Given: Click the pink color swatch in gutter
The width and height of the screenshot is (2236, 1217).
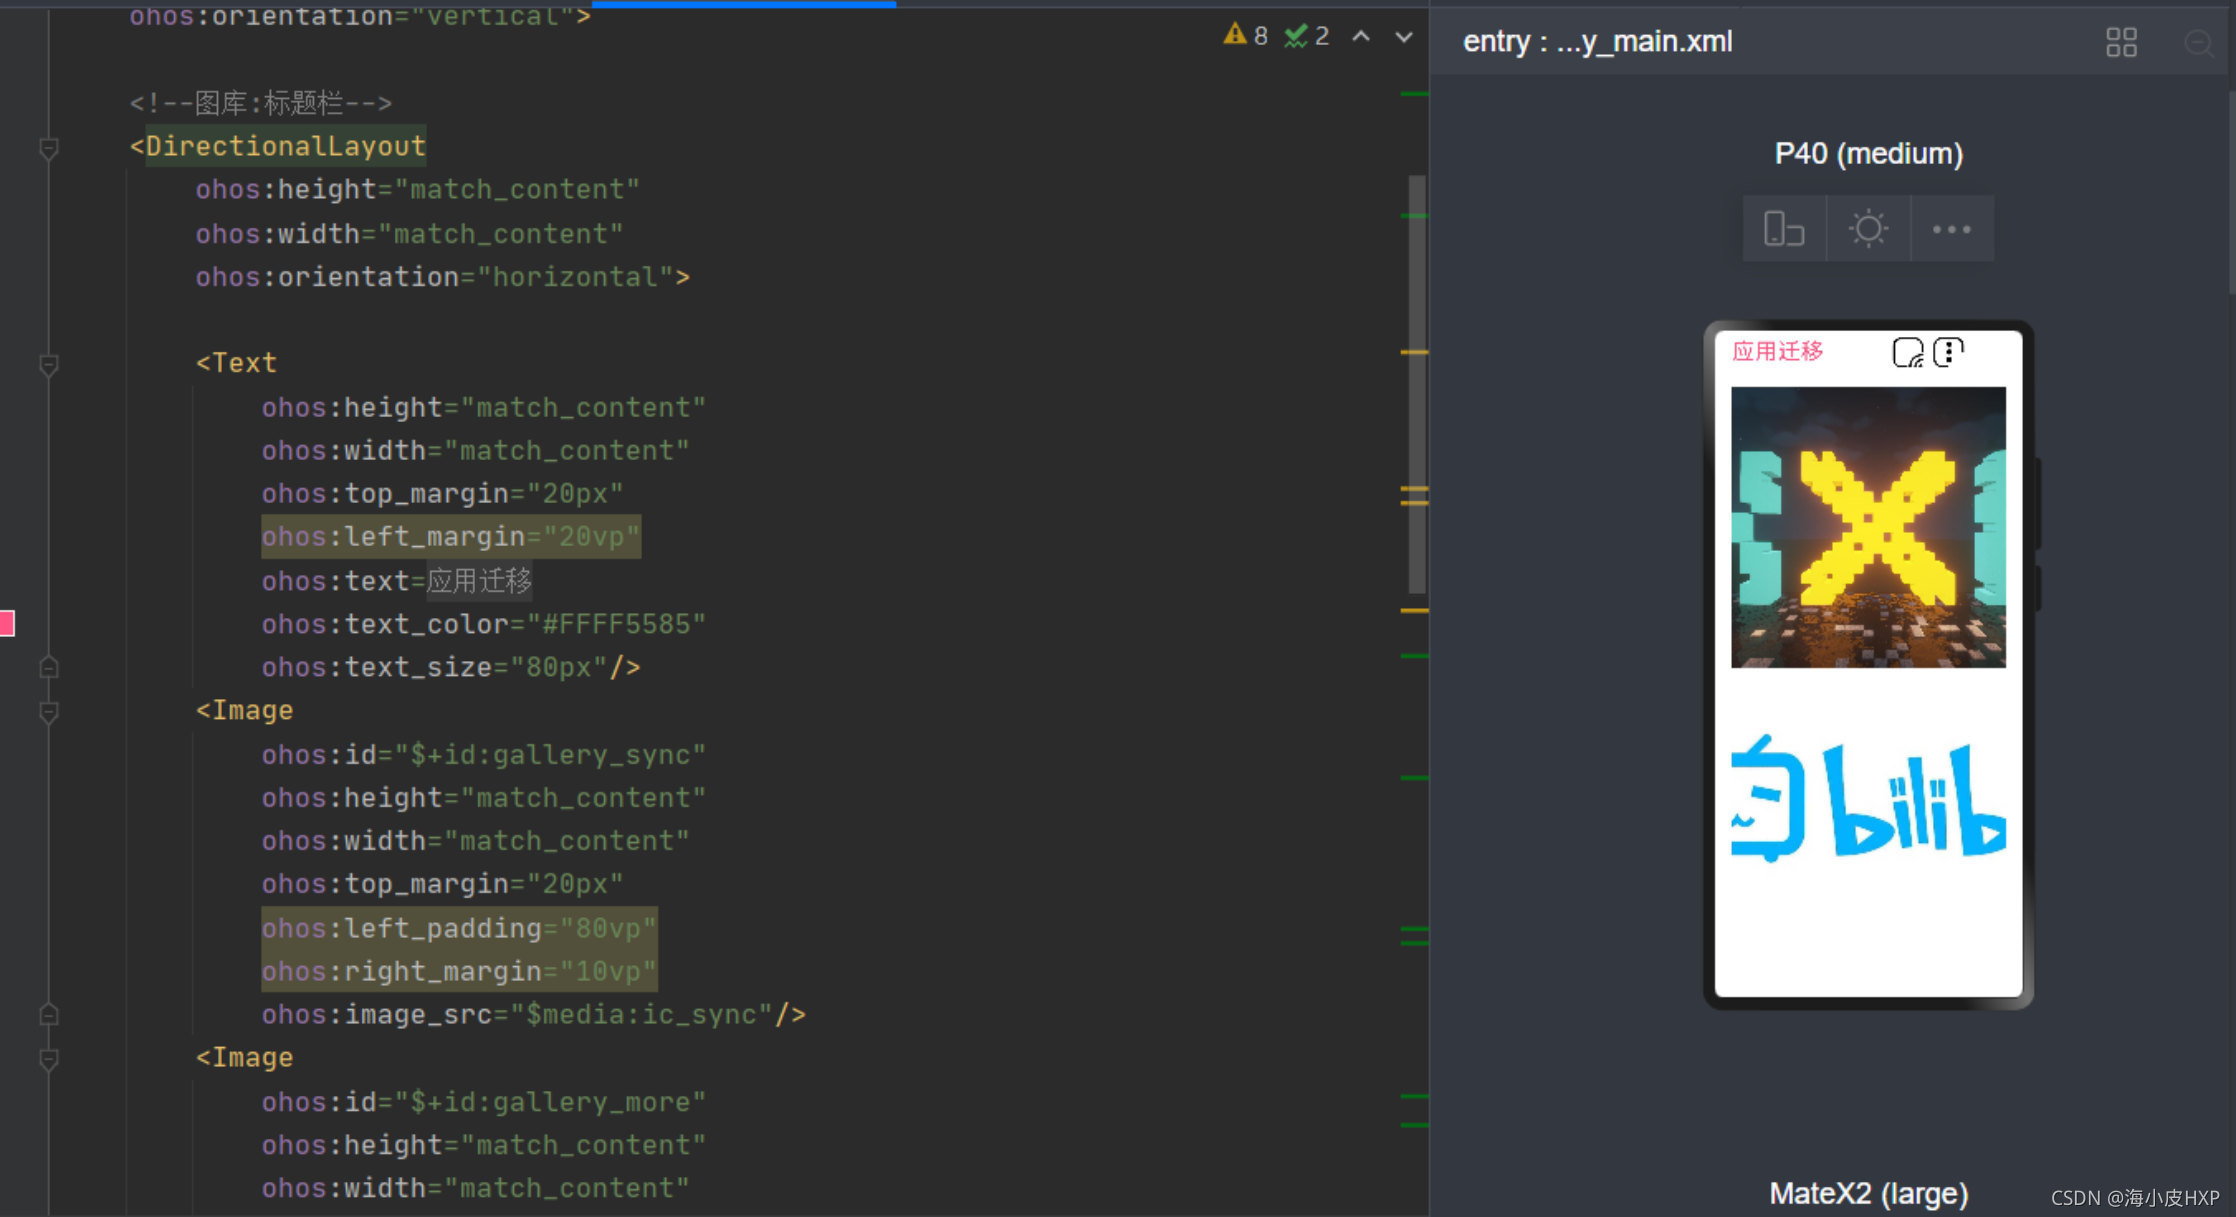Looking at the screenshot, I should (7, 623).
